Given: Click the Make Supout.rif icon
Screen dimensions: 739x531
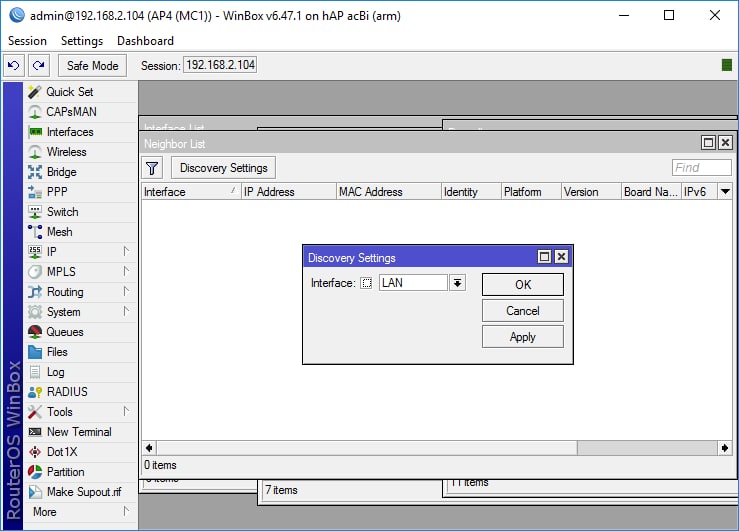Looking at the screenshot, I should pyautogui.click(x=34, y=492).
